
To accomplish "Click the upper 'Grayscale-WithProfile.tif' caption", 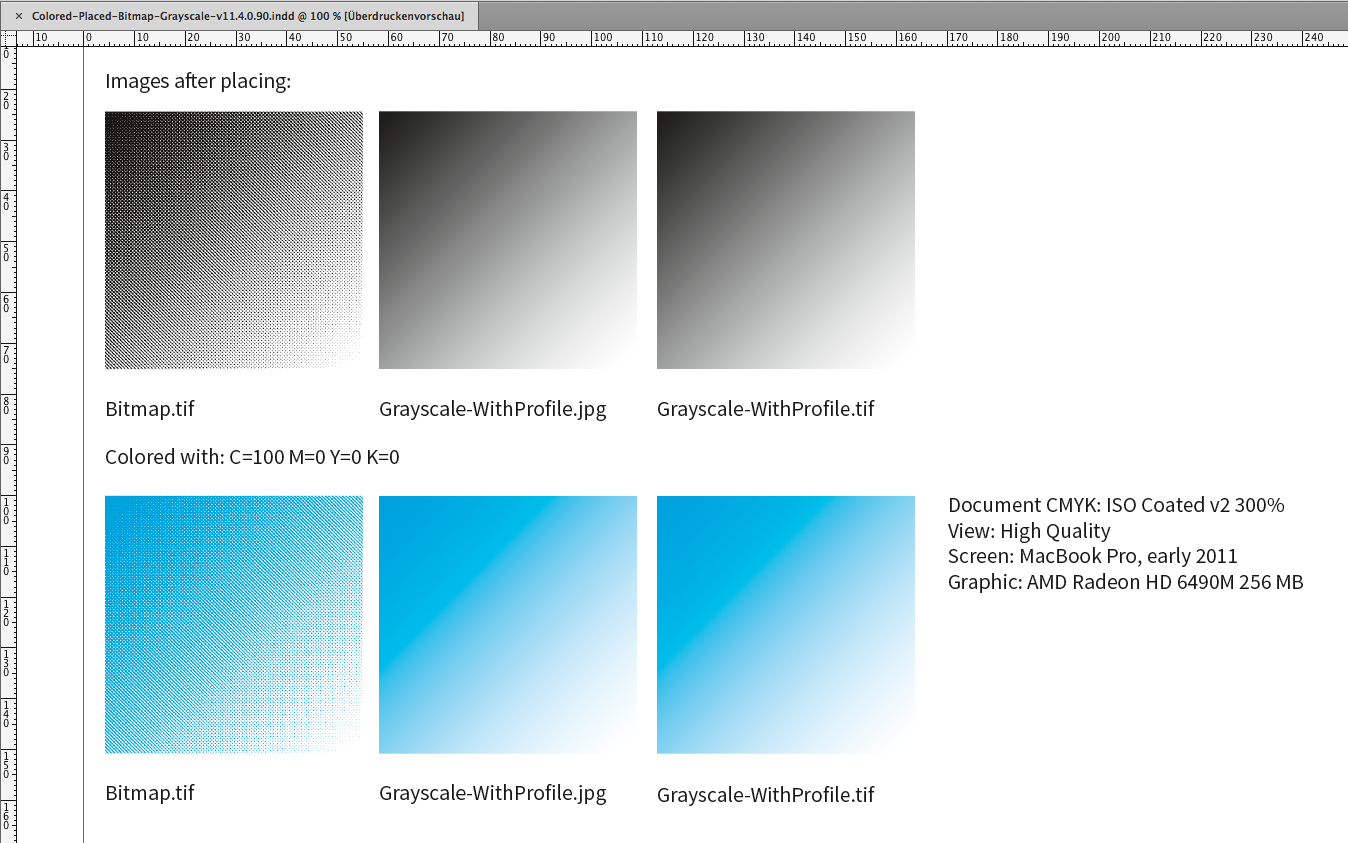I will 766,408.
